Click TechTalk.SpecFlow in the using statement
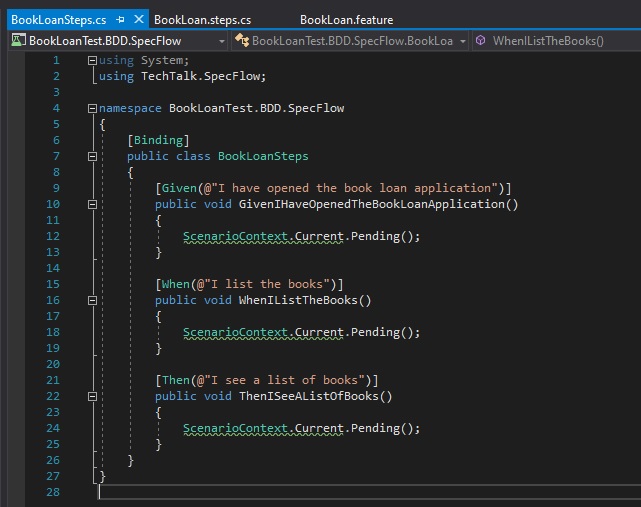The image size is (641, 507). [200, 76]
